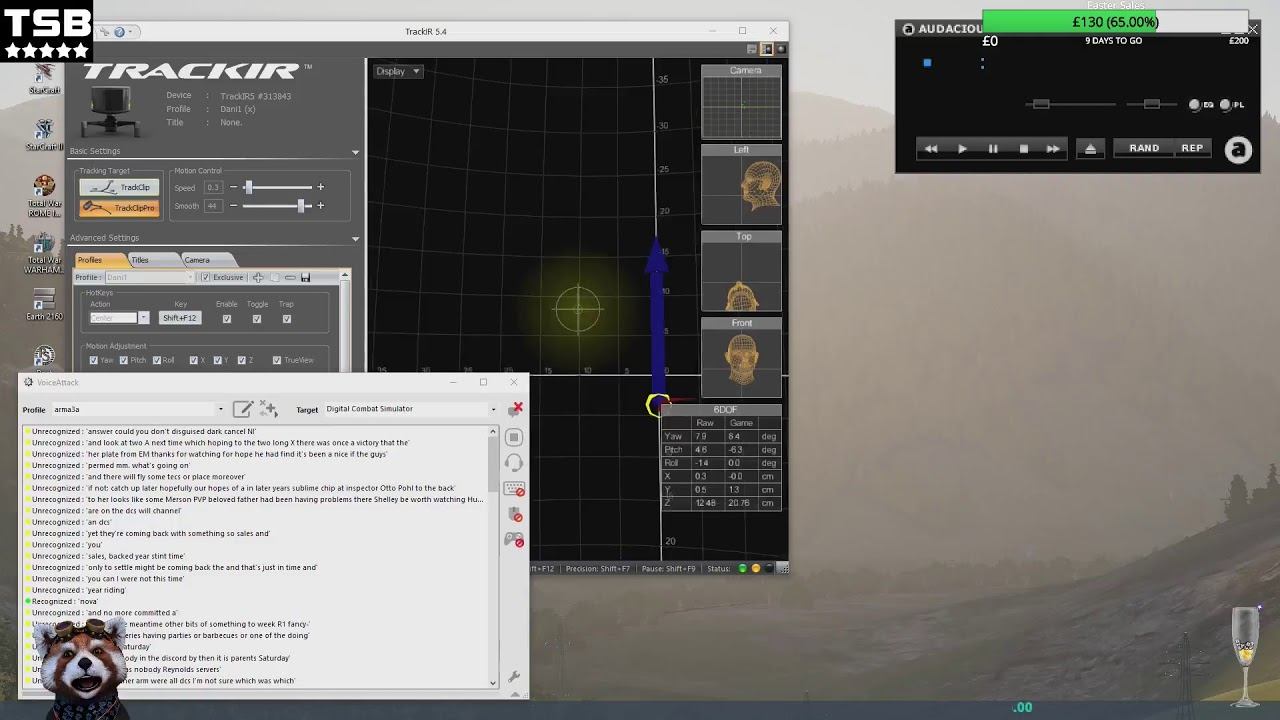This screenshot has height=720, width=1280.
Task: Stop playback in Audacious
Action: 1023,149
